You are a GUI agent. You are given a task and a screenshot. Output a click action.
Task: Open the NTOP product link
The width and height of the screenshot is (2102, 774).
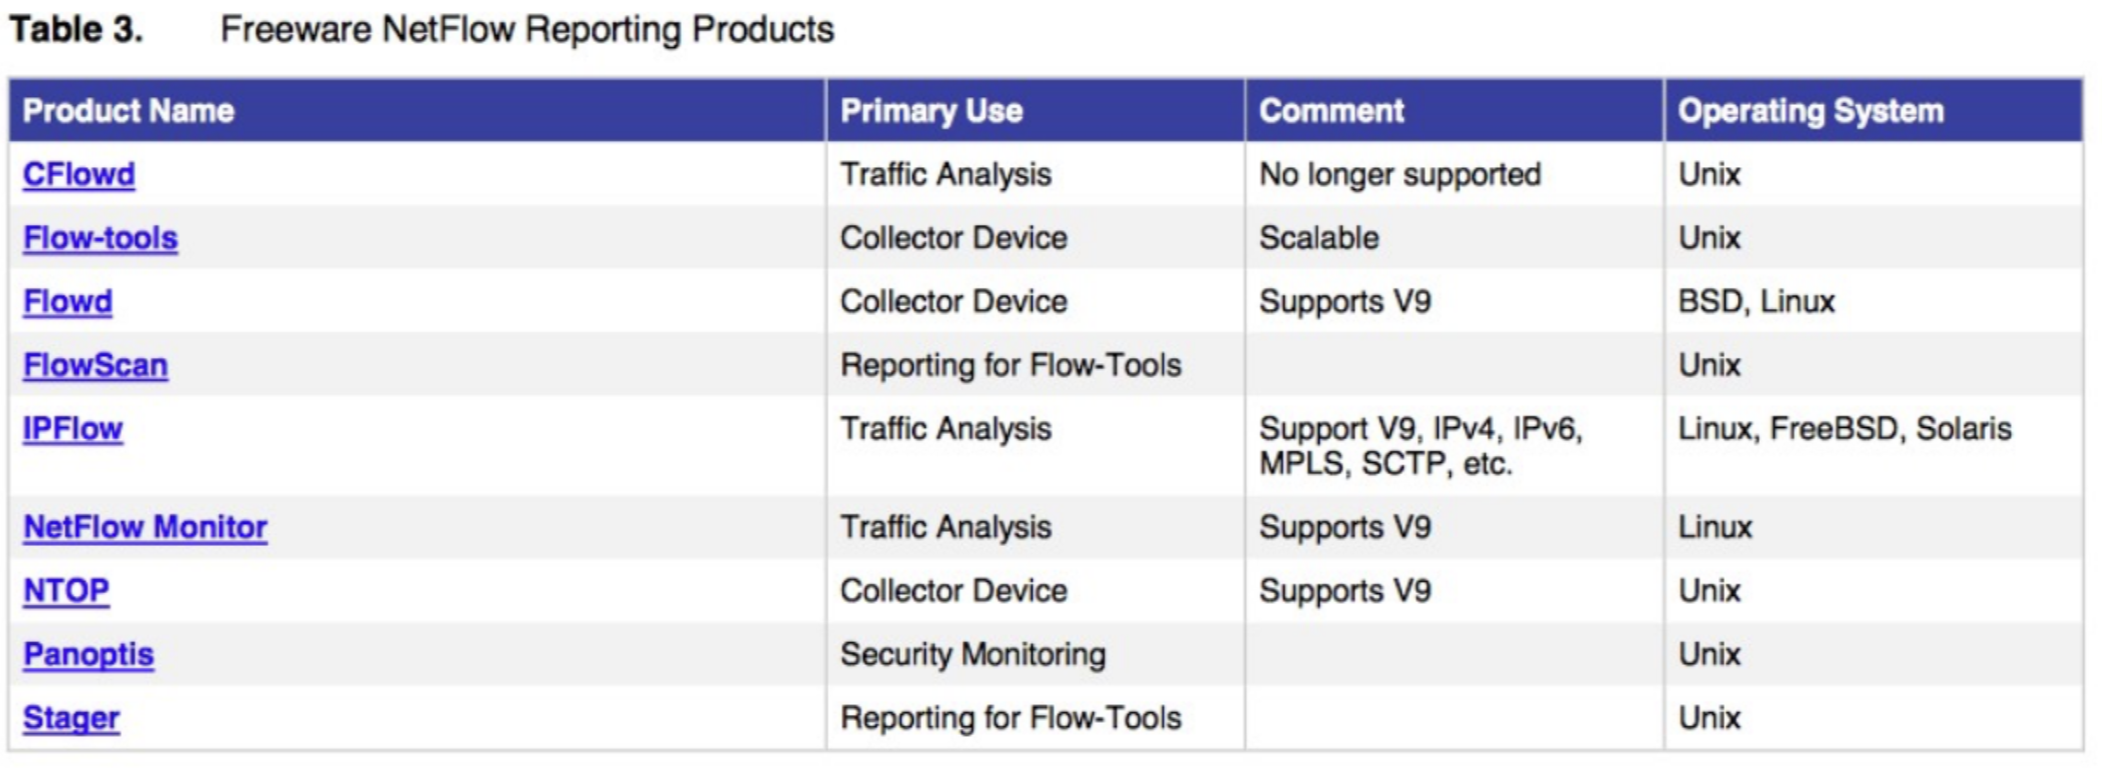tap(66, 590)
